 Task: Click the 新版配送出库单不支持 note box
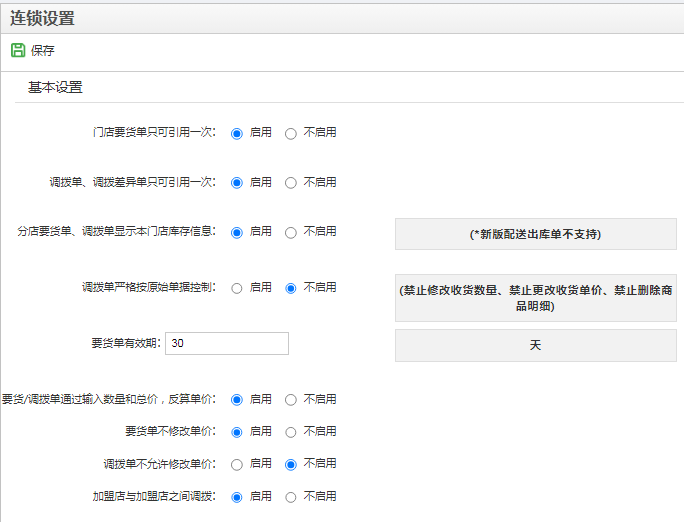pyautogui.click(x=536, y=234)
